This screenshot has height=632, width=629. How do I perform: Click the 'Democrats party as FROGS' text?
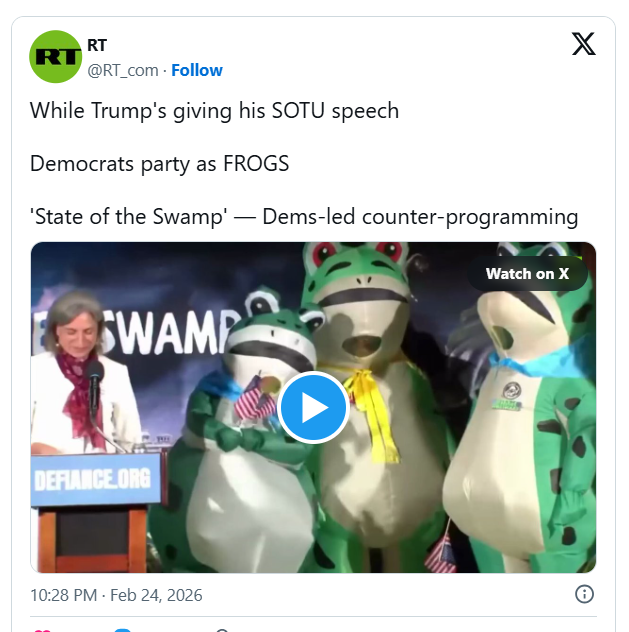click(x=160, y=164)
